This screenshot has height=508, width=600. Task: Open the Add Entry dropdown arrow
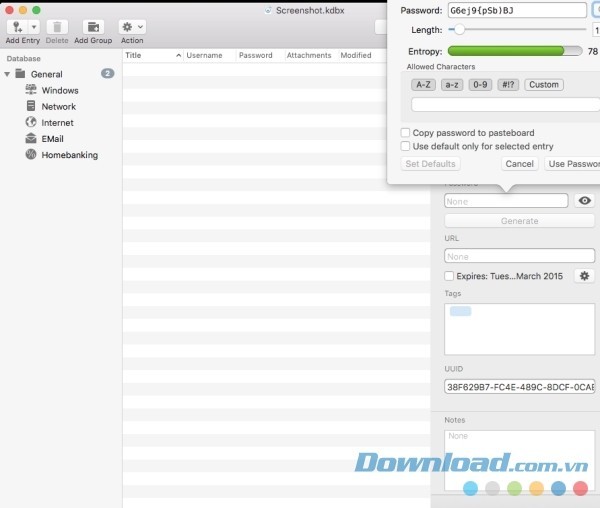[34, 26]
